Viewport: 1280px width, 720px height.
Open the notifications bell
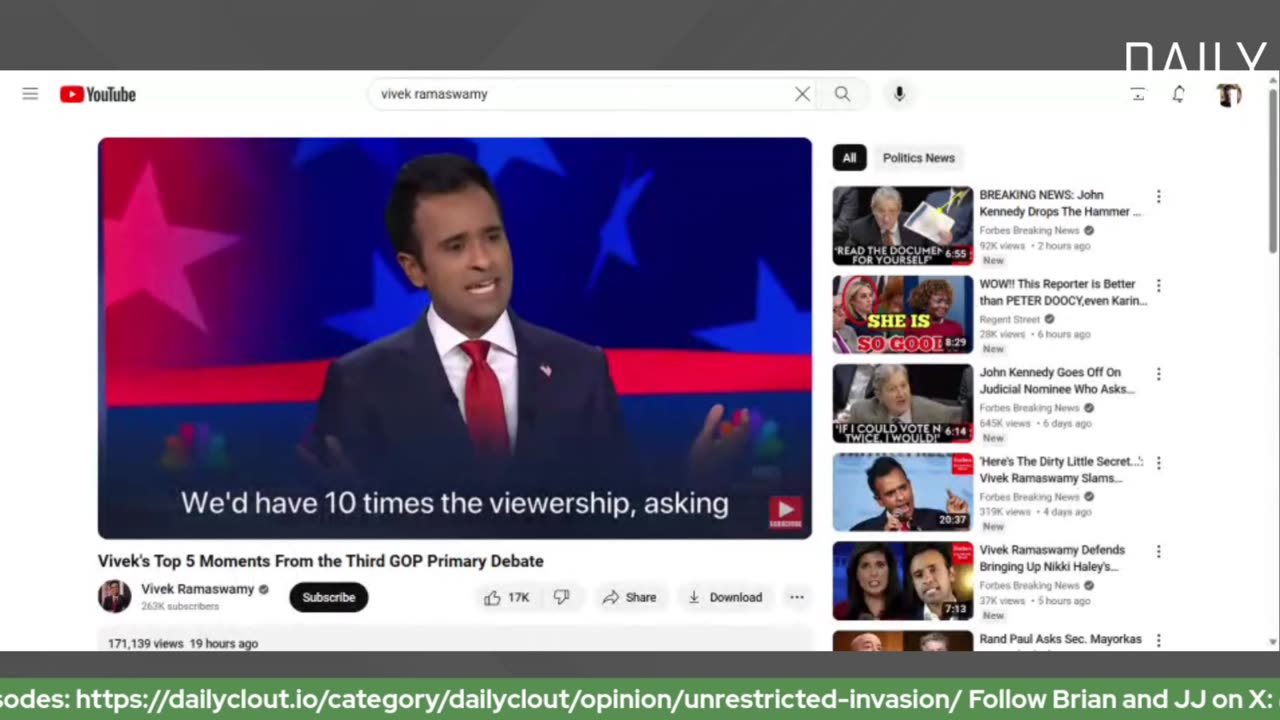[x=1179, y=94]
